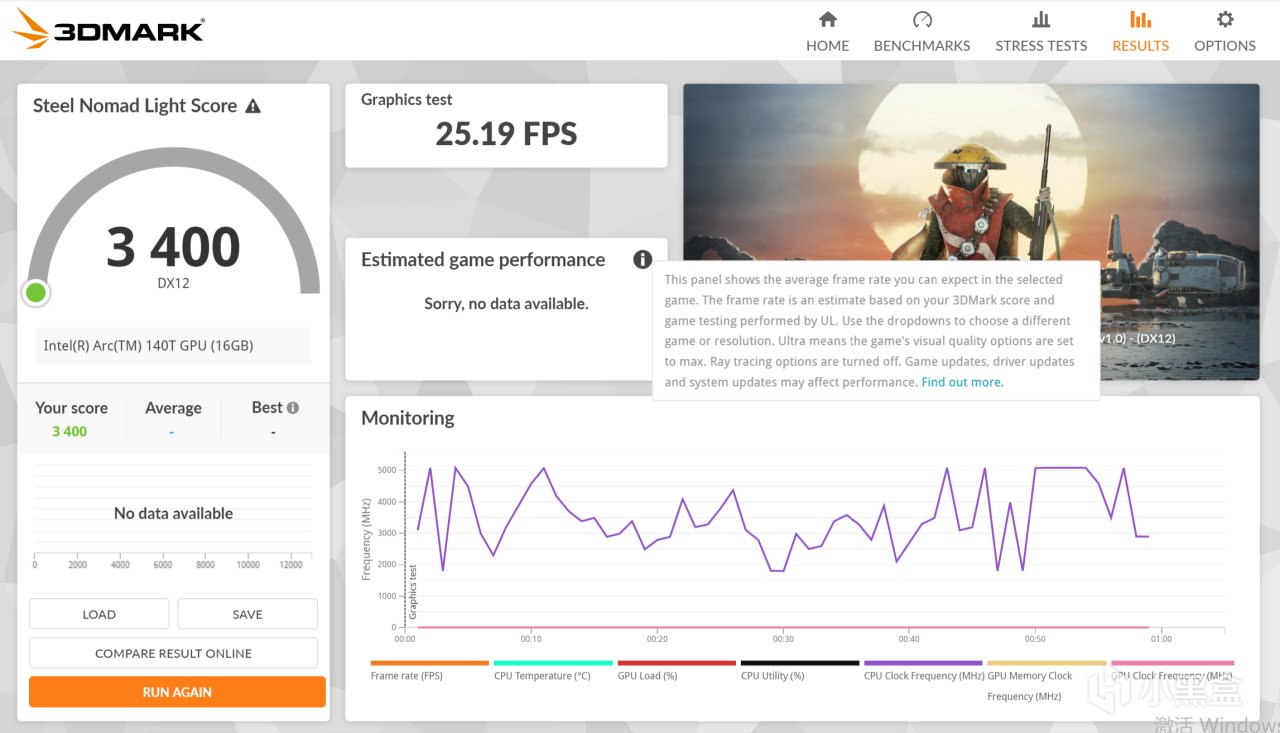The width and height of the screenshot is (1280, 733).
Task: Click the 'Estimated game performance' heading
Action: click(x=483, y=260)
